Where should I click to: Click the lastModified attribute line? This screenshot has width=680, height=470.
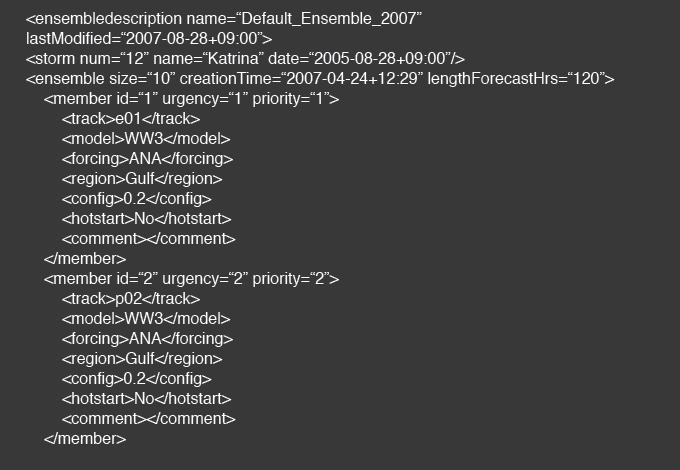point(149,39)
